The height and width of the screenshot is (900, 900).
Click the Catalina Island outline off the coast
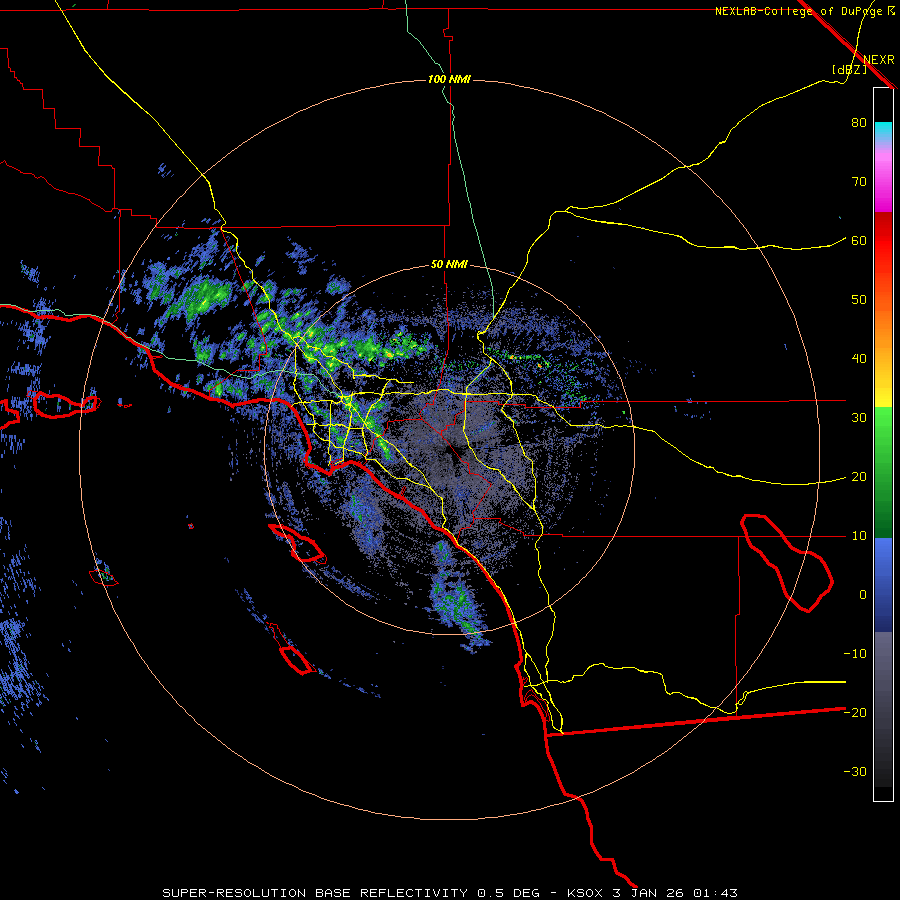click(x=297, y=544)
